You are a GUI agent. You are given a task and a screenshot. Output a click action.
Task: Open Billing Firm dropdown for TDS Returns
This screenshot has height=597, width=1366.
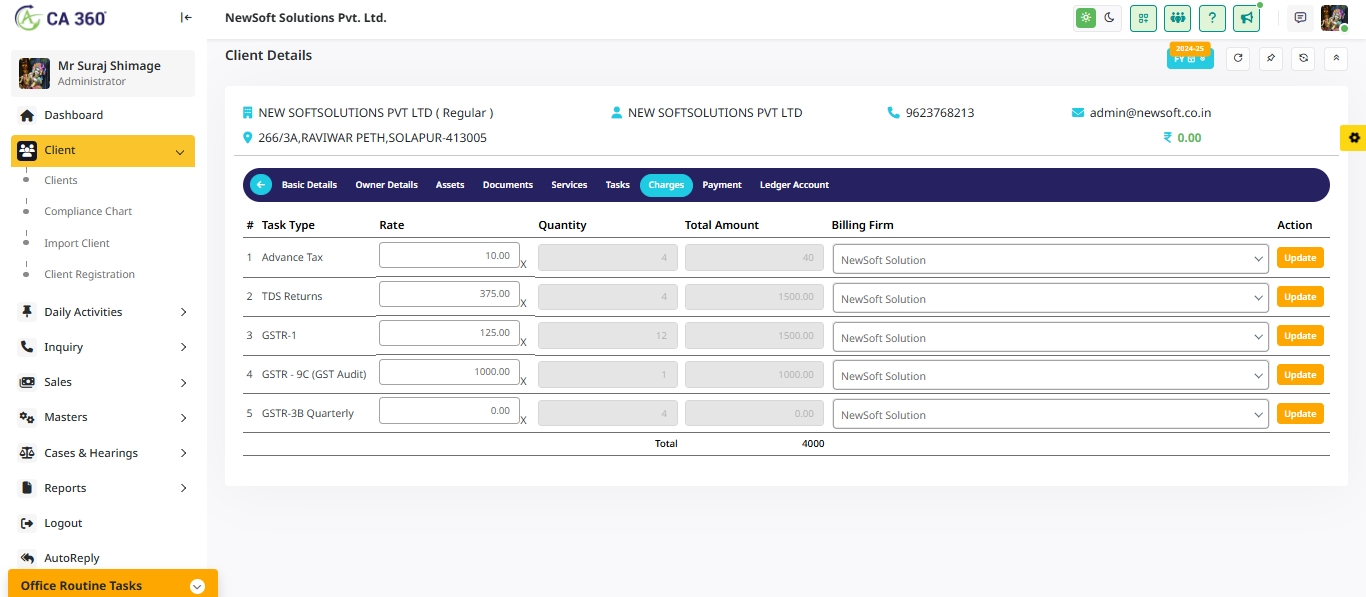1051,298
